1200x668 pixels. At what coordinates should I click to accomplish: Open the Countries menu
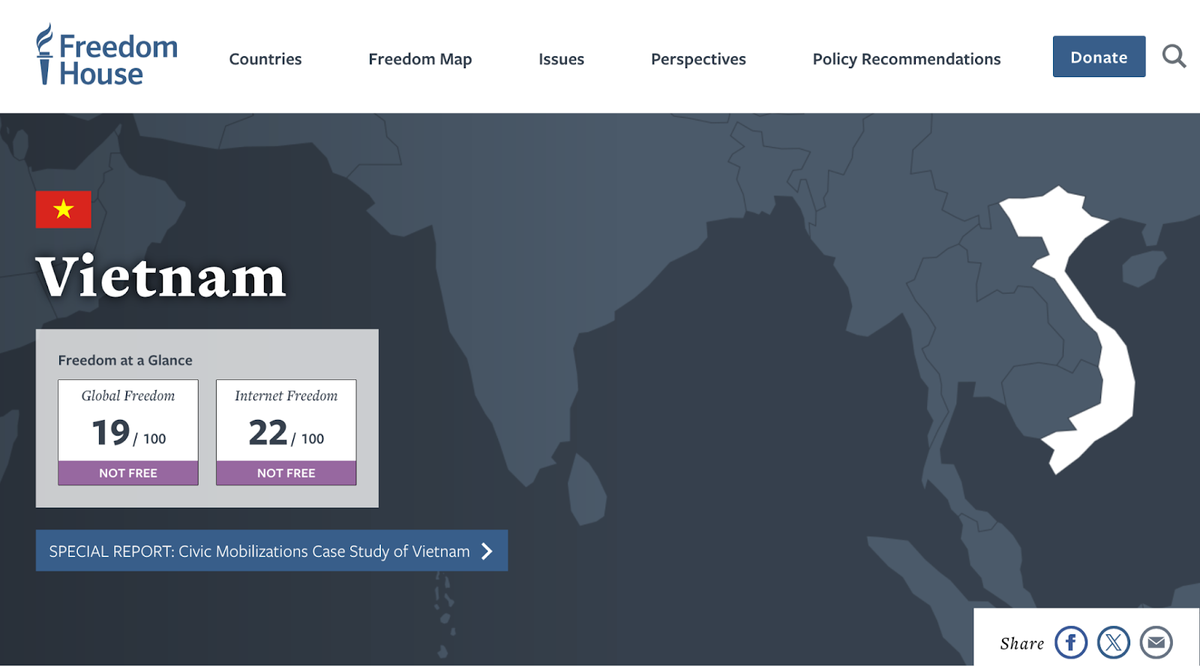point(265,59)
